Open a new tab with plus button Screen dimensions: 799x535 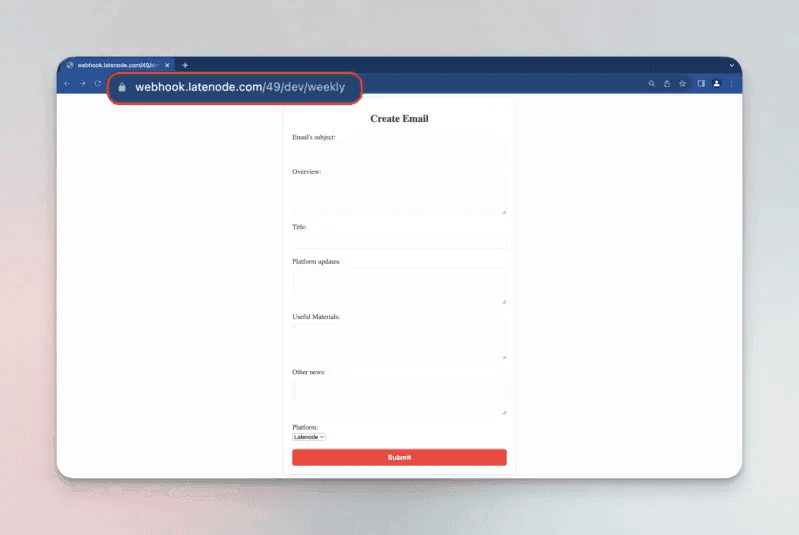coord(185,65)
